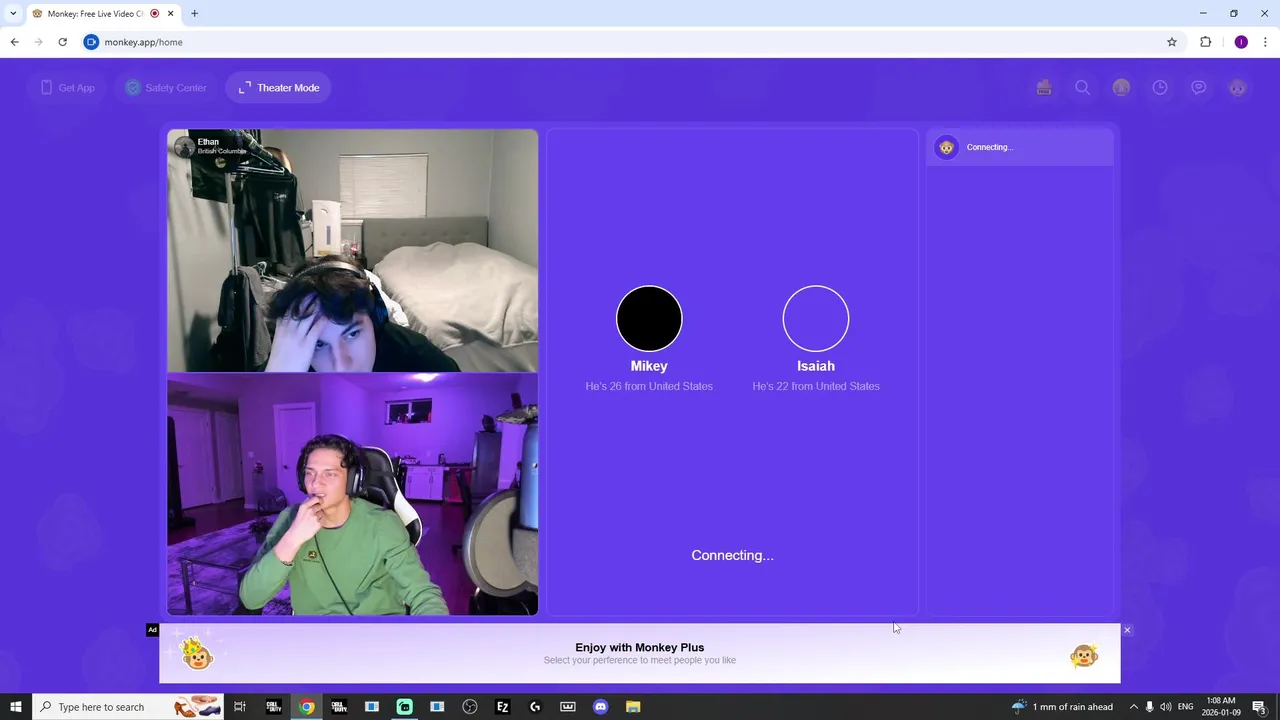Open the Safety Center
The width and height of the screenshot is (1280, 720).
165,88
